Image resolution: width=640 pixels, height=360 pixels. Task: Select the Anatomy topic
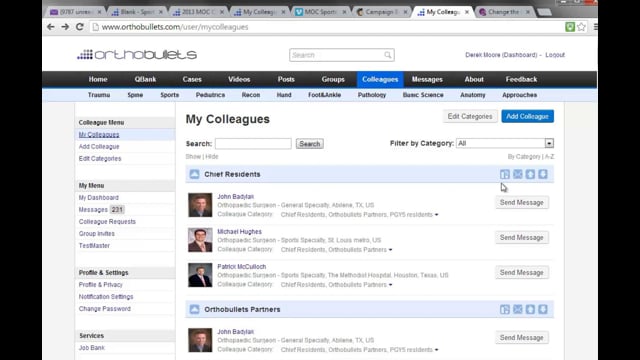pyautogui.click(x=473, y=95)
